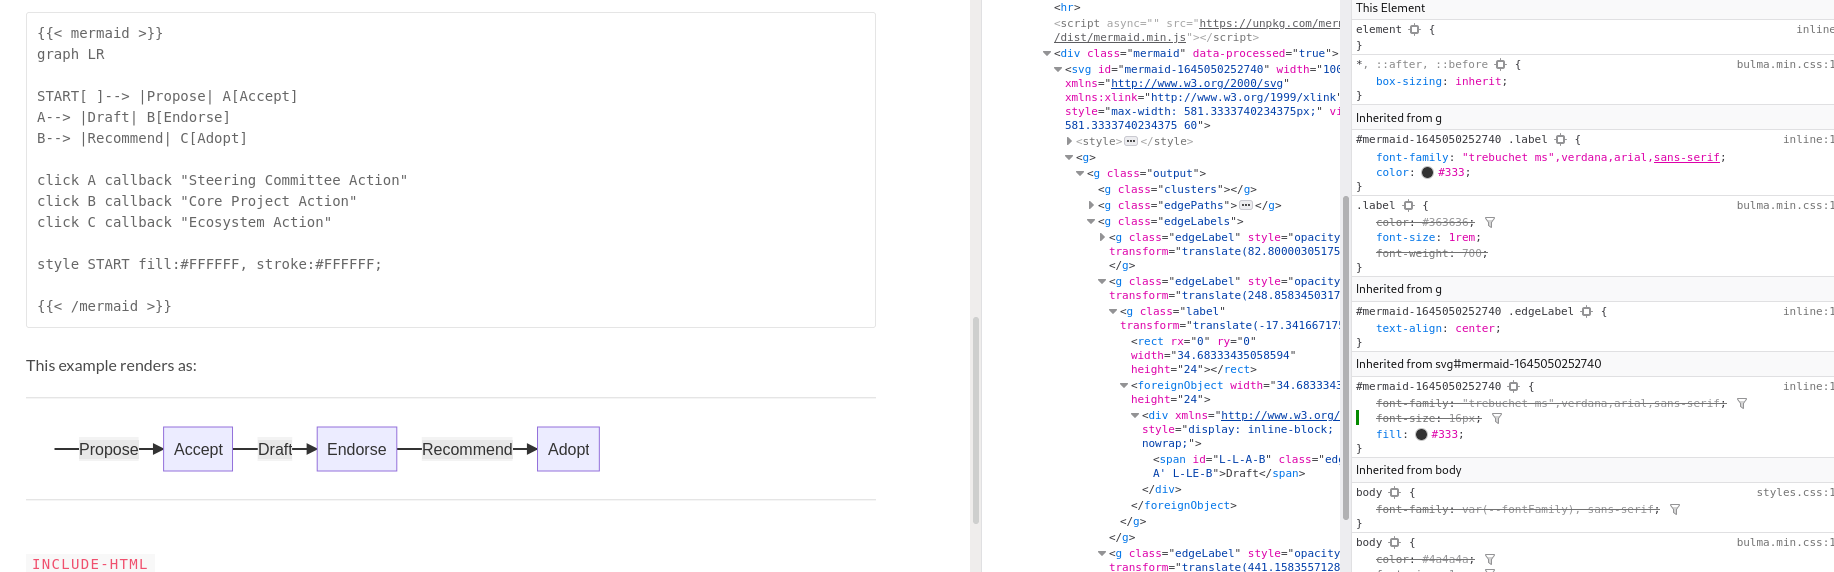Viewport: 1834px width, 572px height.
Task: Click underlined 'sans-serif' font value
Action: (1686, 158)
